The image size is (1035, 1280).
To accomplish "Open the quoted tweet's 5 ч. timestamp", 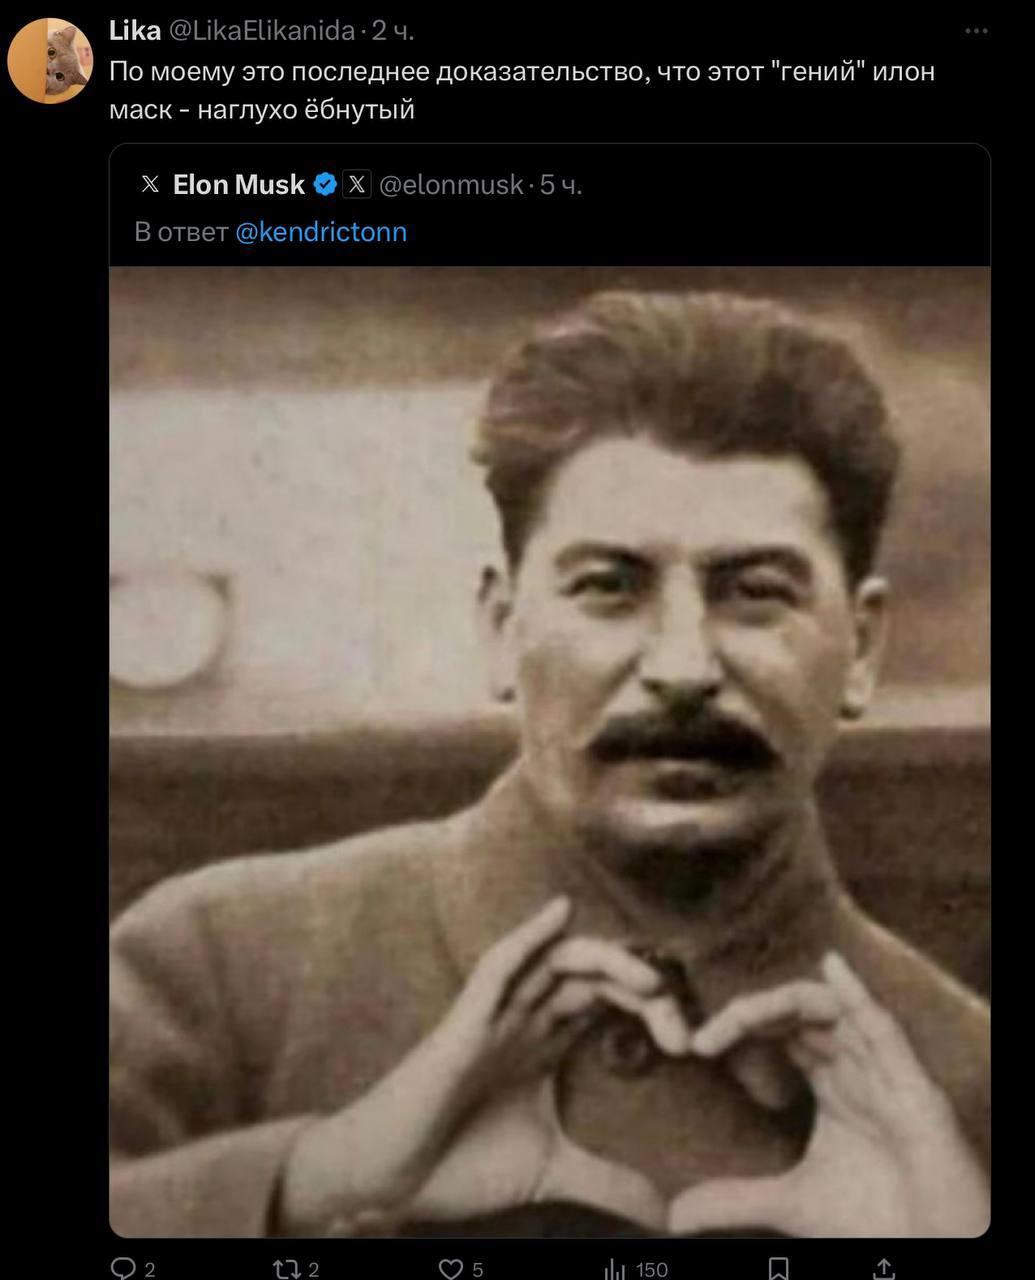I will [561, 184].
